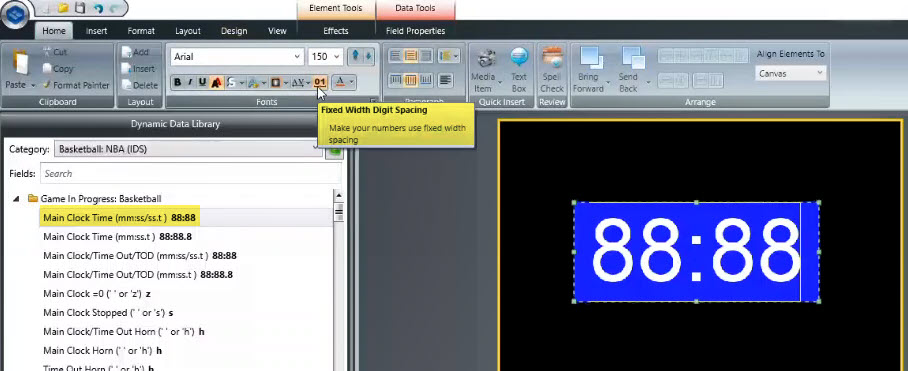The image size is (908, 371).
Task: Switch to the View ribbon tab
Action: point(277,31)
